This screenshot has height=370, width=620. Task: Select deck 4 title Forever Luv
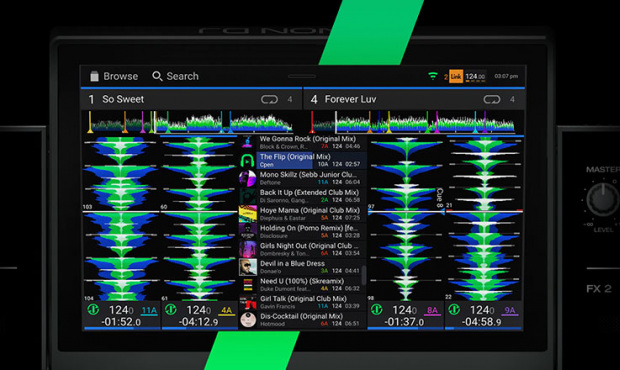tap(350, 99)
